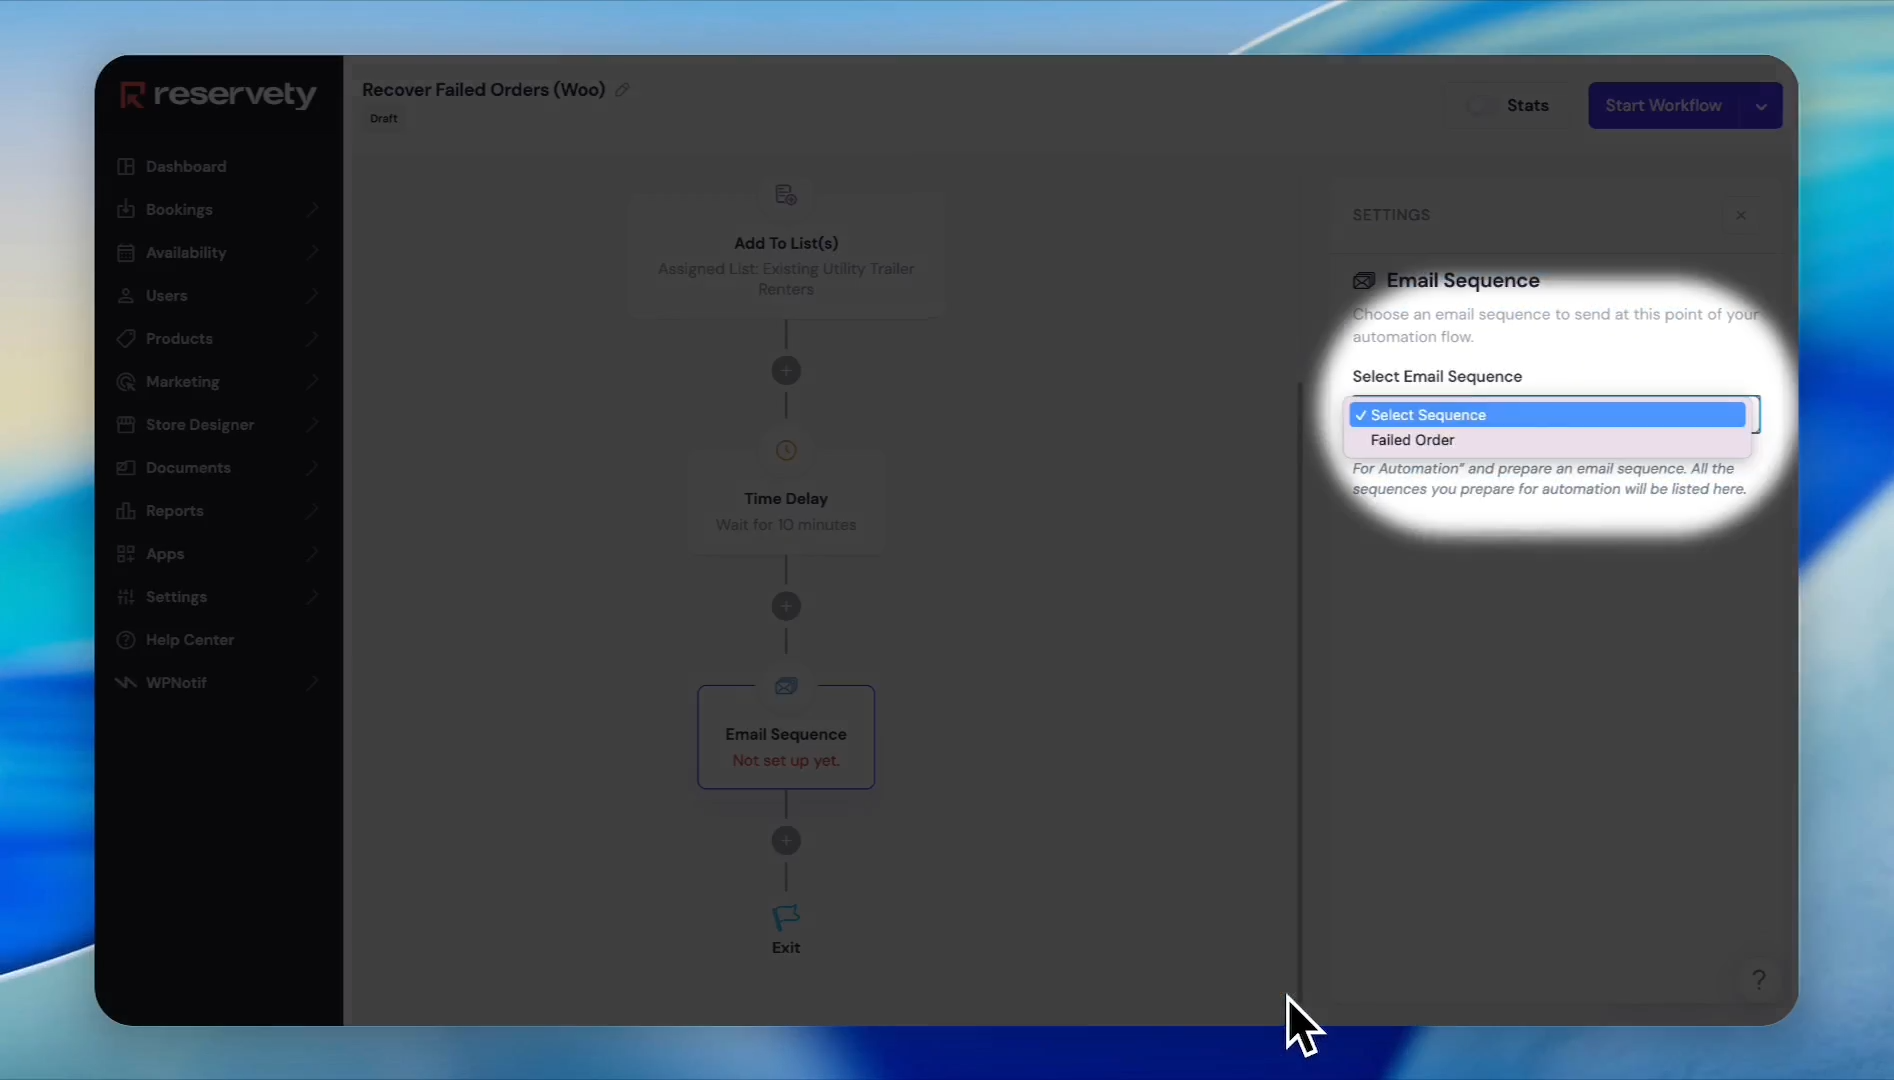This screenshot has height=1080, width=1894.
Task: Open the Users sidebar item
Action: tap(166, 295)
